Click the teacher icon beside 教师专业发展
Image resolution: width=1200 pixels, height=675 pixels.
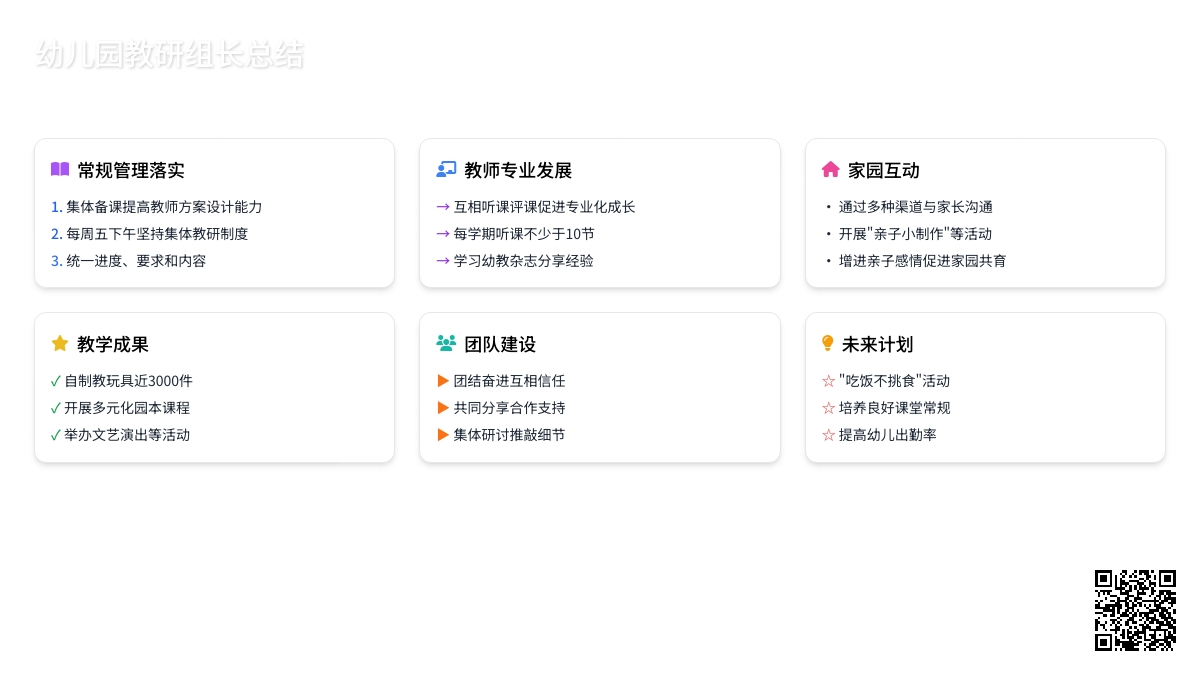[x=446, y=170]
